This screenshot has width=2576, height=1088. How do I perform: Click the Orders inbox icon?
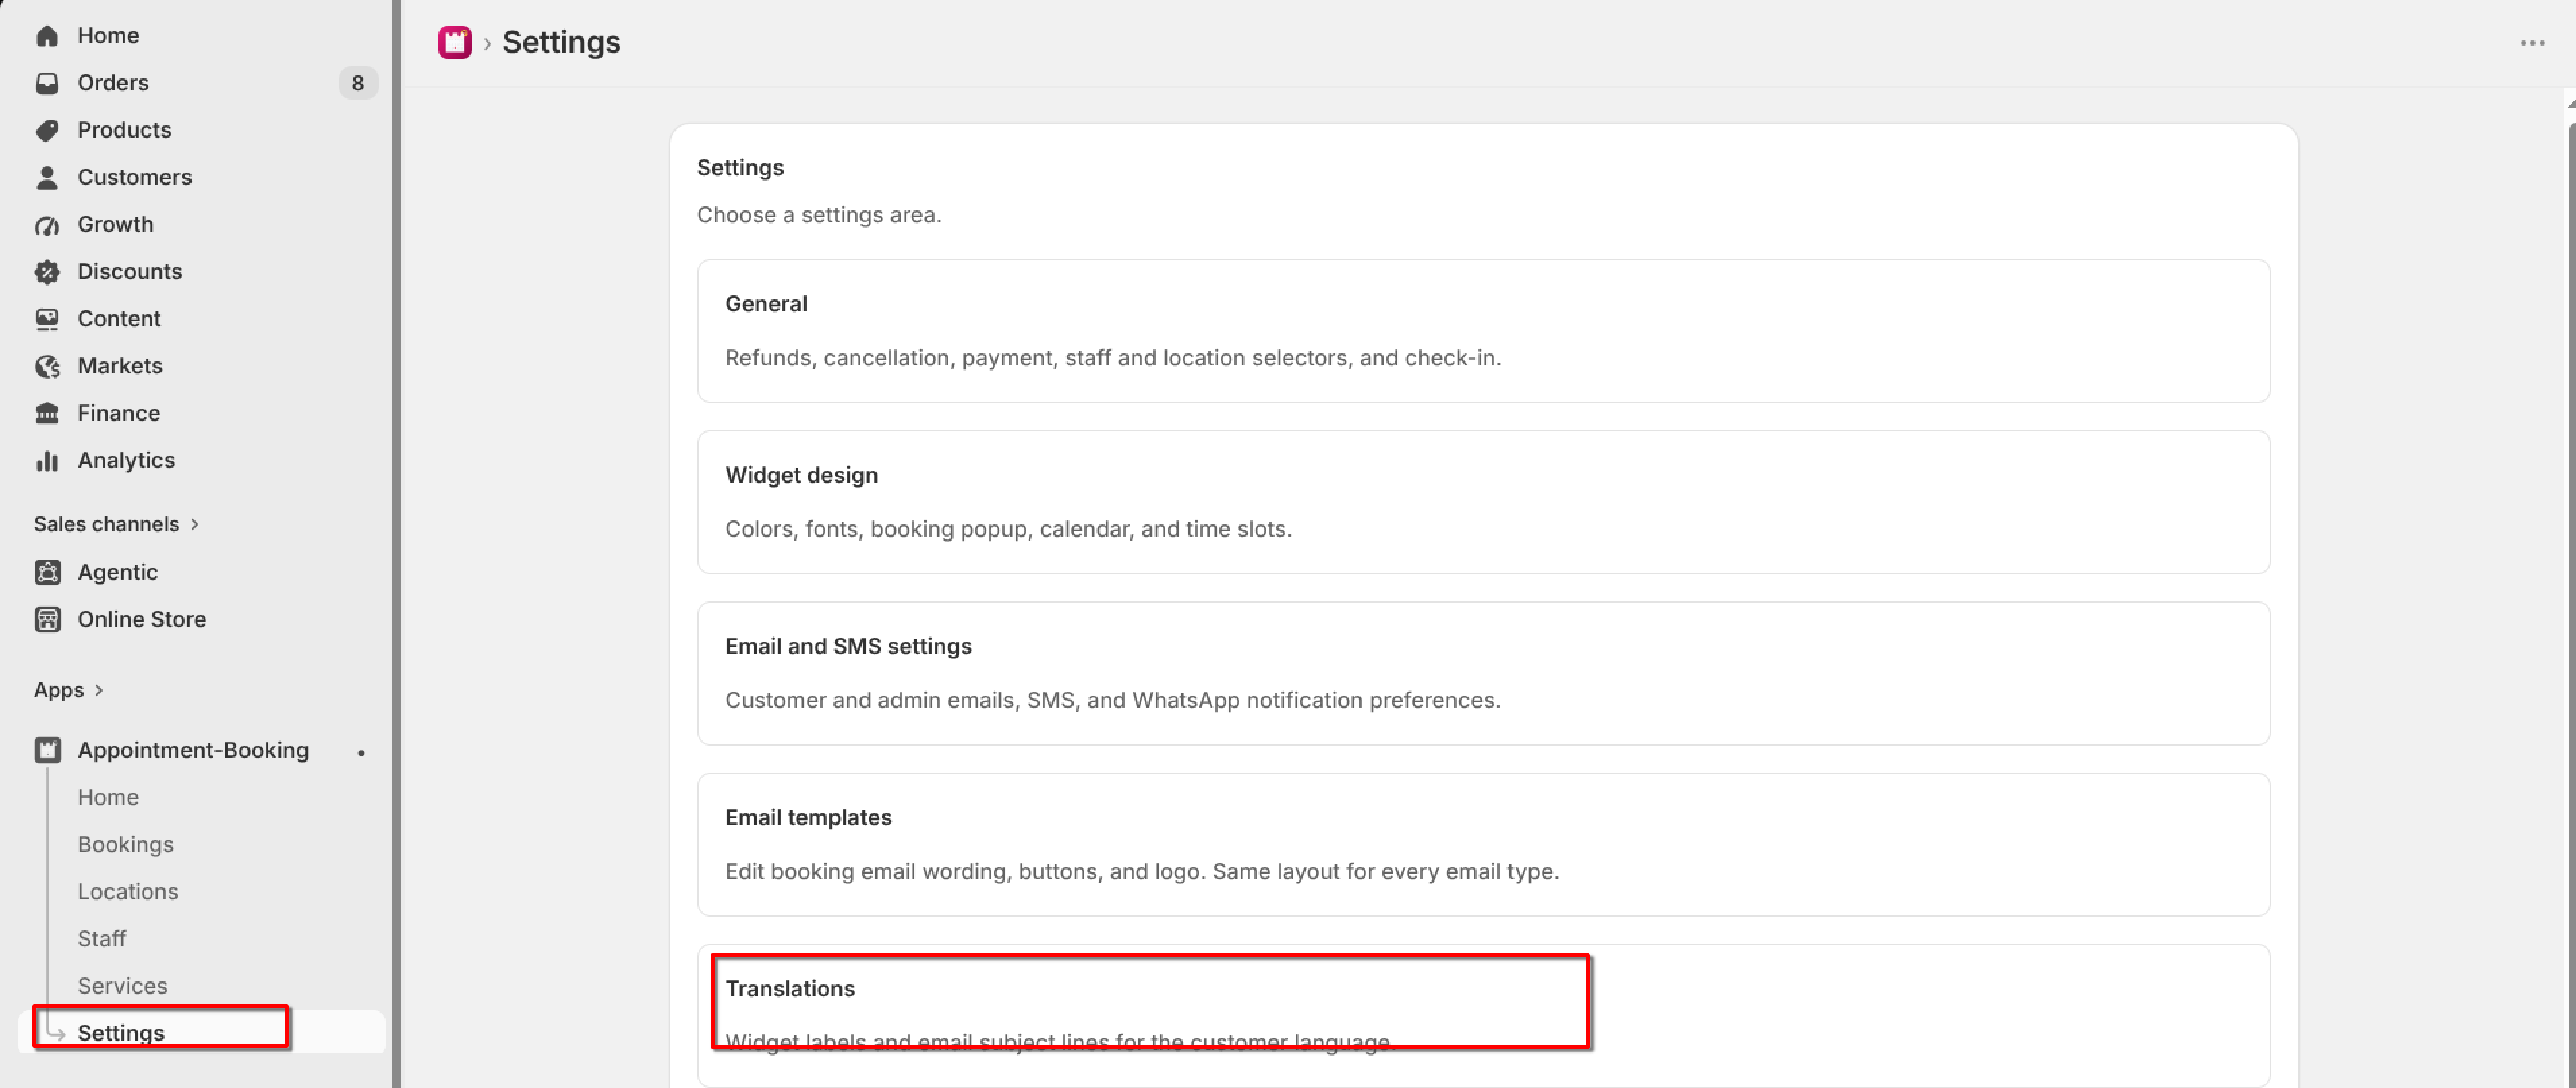(x=47, y=83)
